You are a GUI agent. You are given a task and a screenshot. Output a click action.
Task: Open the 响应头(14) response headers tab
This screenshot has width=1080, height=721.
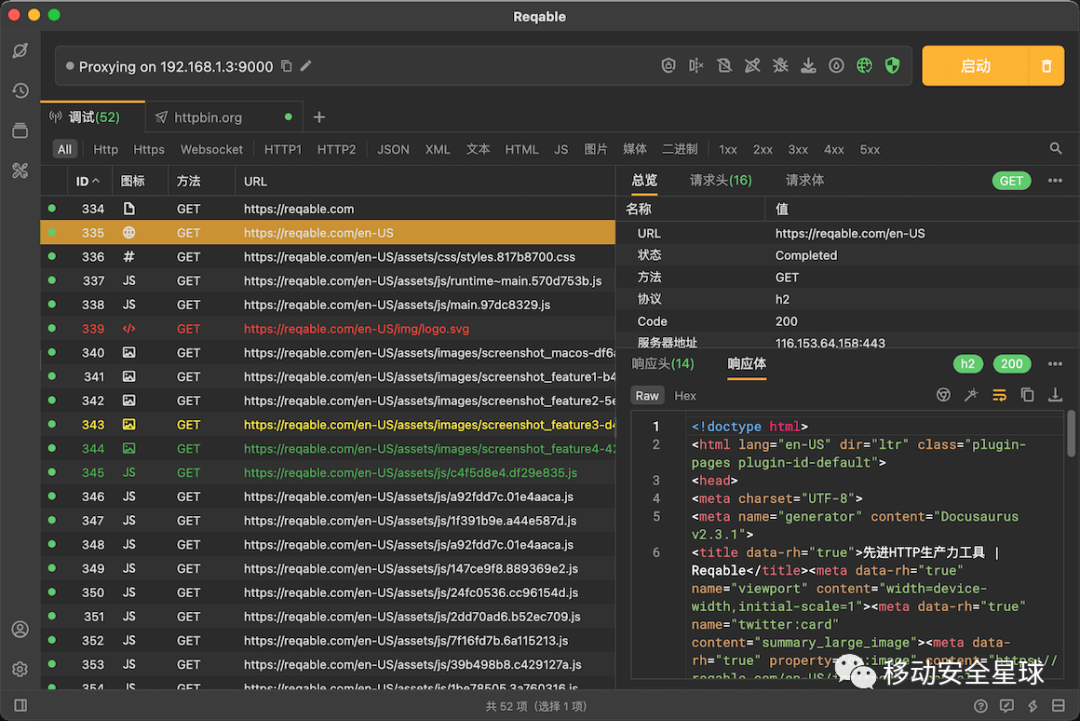coord(663,364)
